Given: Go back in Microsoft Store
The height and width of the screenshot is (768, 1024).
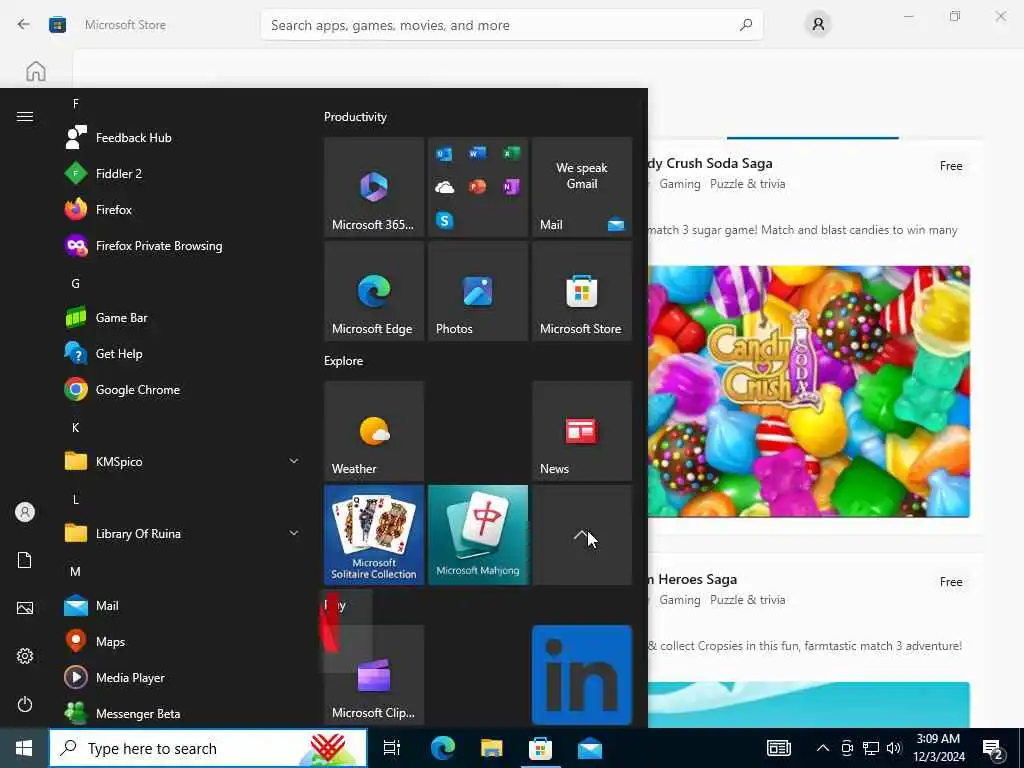Looking at the screenshot, I should pos(24,25).
